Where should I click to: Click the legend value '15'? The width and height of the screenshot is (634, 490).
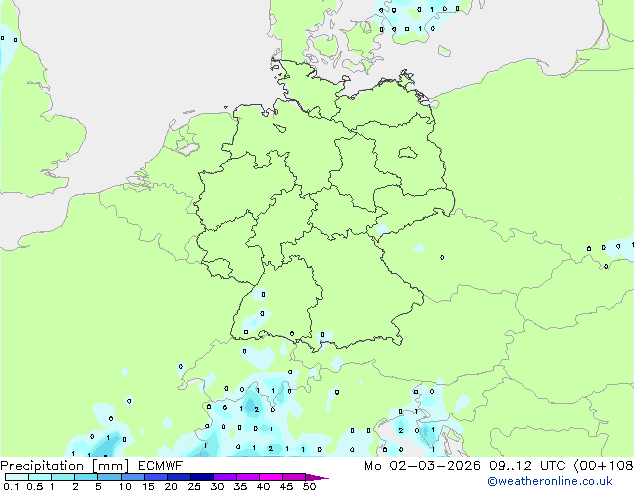[148, 486]
